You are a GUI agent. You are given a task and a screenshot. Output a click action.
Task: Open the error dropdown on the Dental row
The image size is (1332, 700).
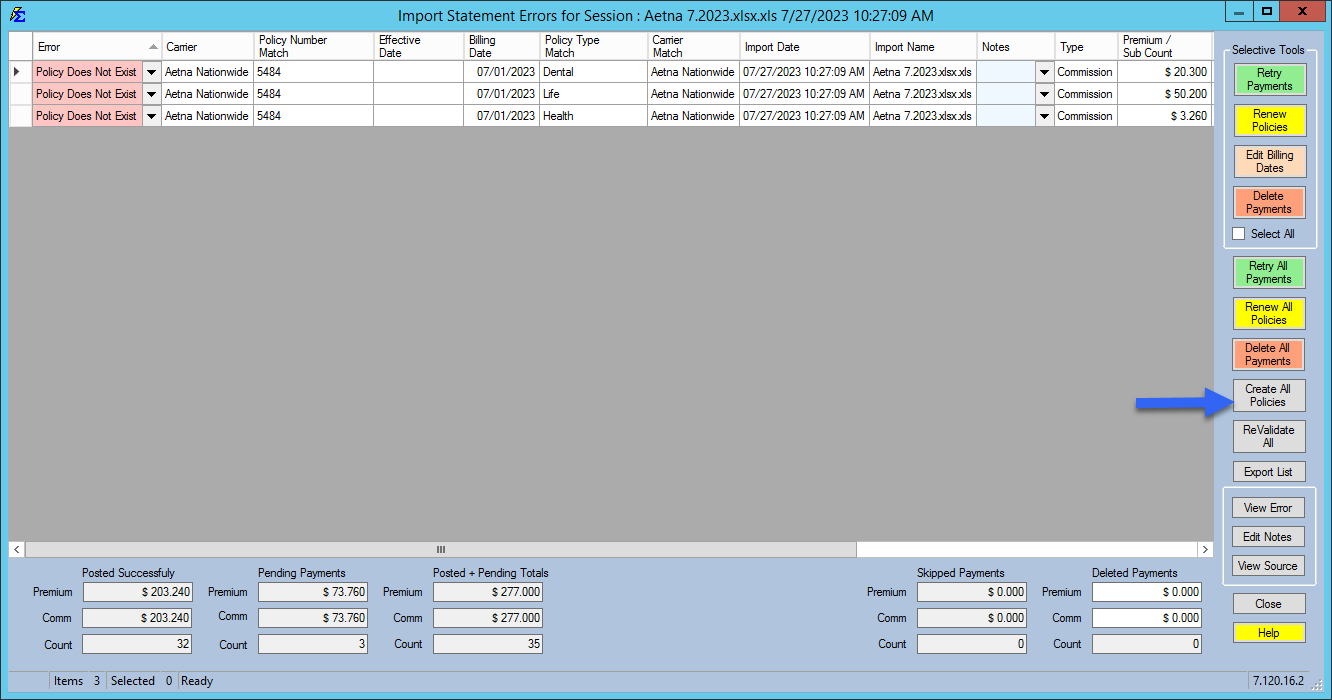coord(149,71)
